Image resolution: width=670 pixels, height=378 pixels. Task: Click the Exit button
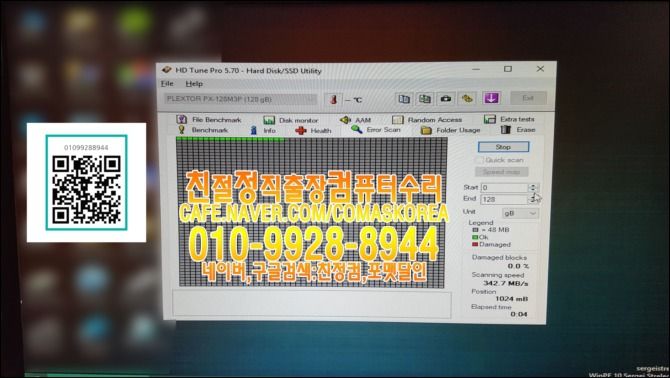click(x=528, y=98)
